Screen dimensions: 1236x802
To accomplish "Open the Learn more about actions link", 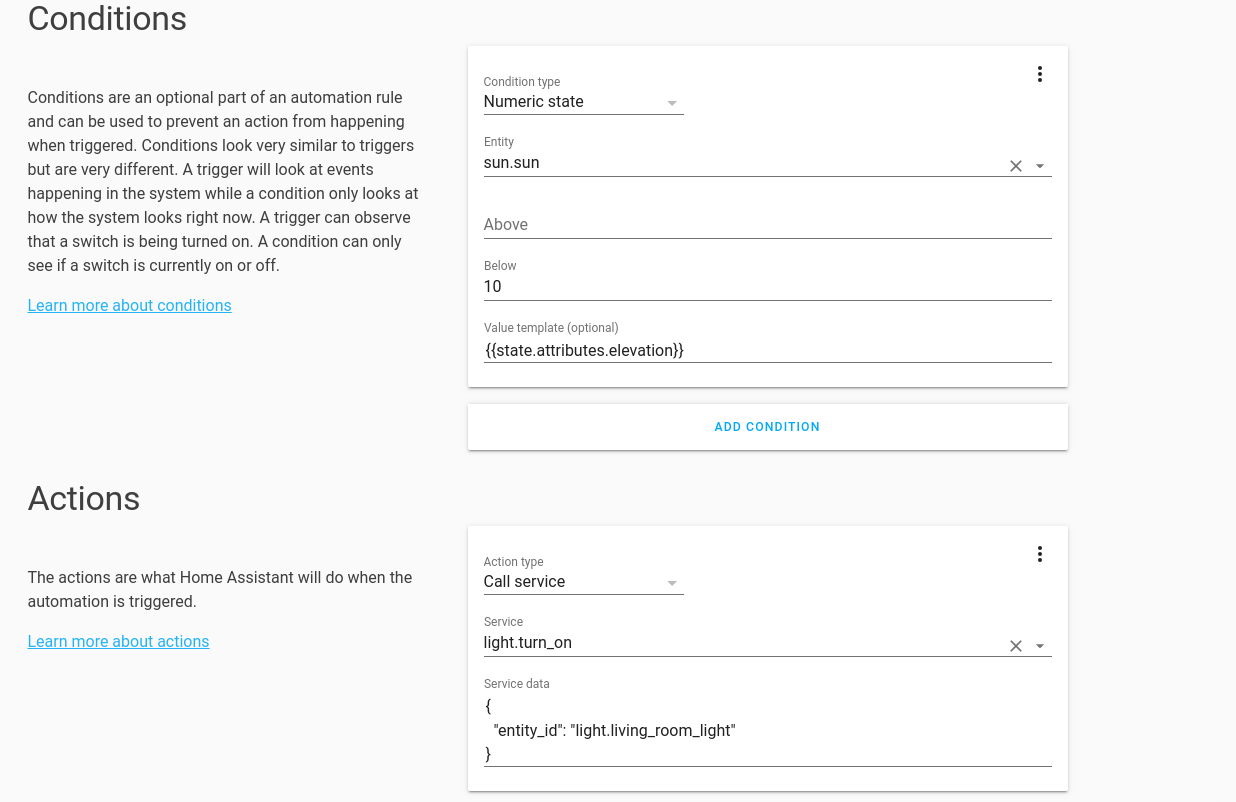I will [118, 641].
